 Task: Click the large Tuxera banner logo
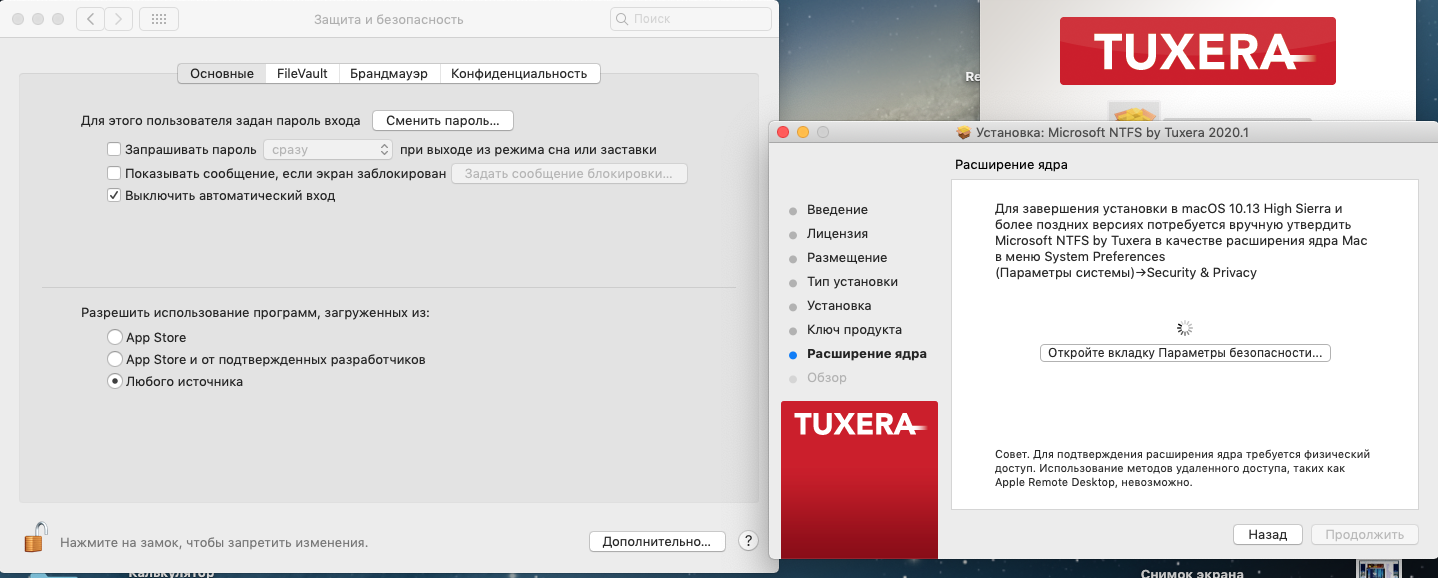coord(1197,51)
